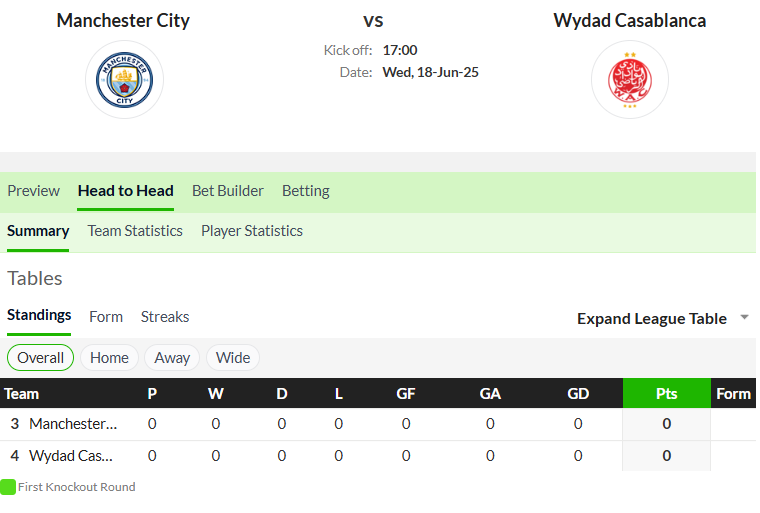Select the Away standings filter
The width and height of the screenshot is (760, 513).
(172, 358)
